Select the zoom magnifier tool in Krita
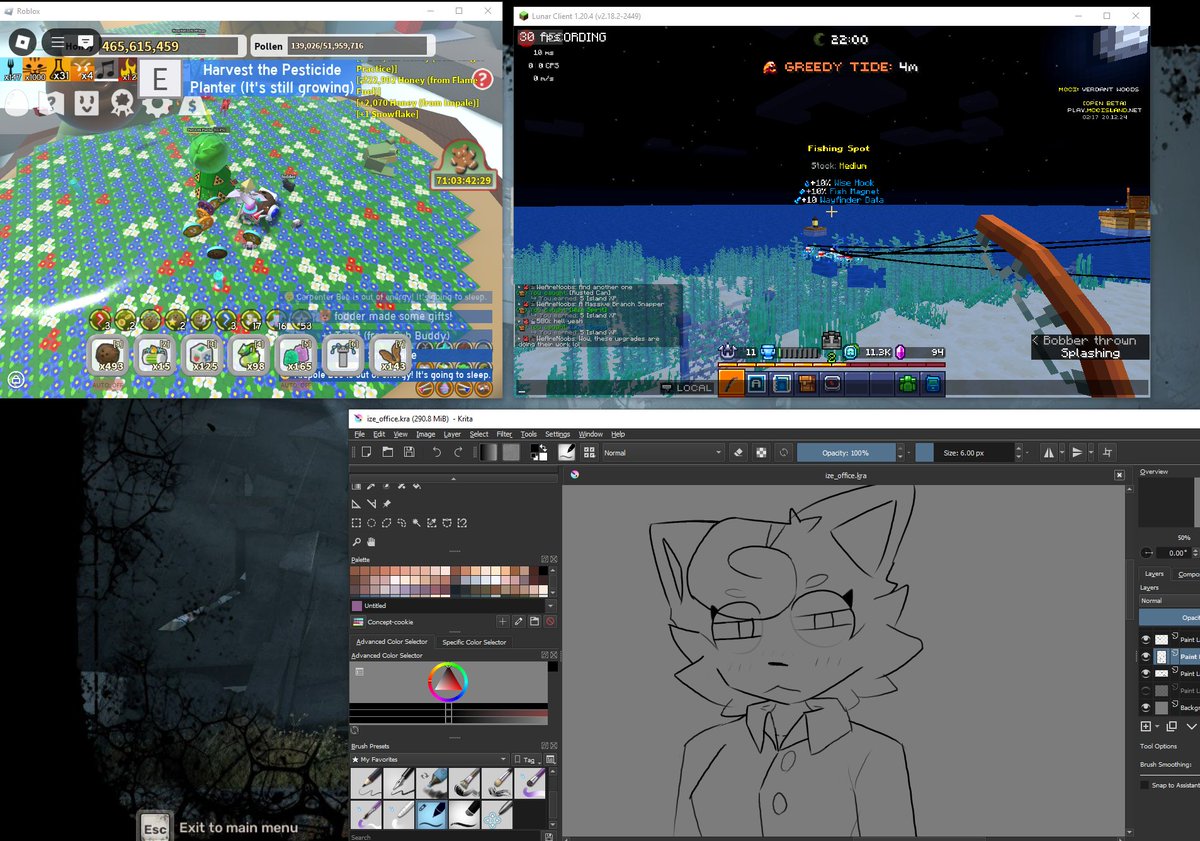Viewport: 1200px width, 841px height. [x=356, y=541]
